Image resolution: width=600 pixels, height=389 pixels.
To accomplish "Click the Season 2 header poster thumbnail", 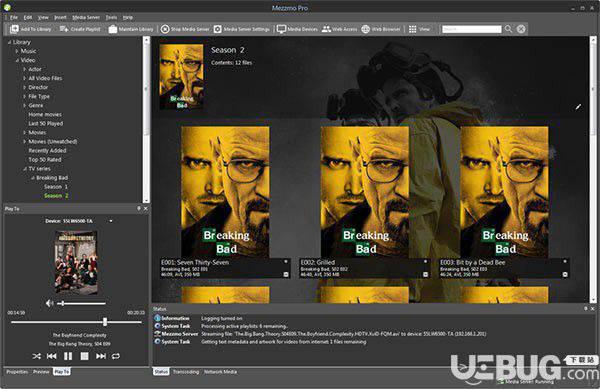I will (x=181, y=76).
